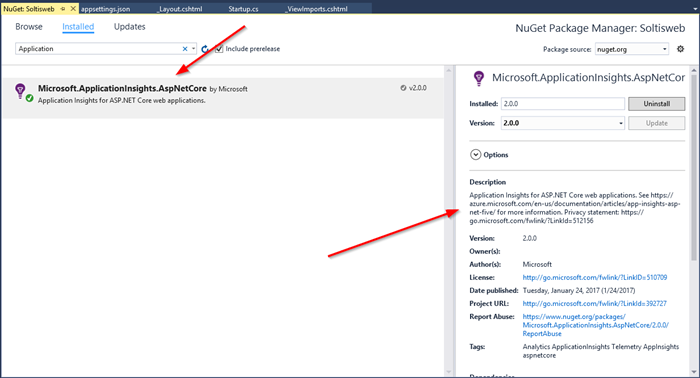Viewport: 700px width, 378px height.
Task: Click the lightbulb icon in the details header
Action: pyautogui.click(x=479, y=78)
